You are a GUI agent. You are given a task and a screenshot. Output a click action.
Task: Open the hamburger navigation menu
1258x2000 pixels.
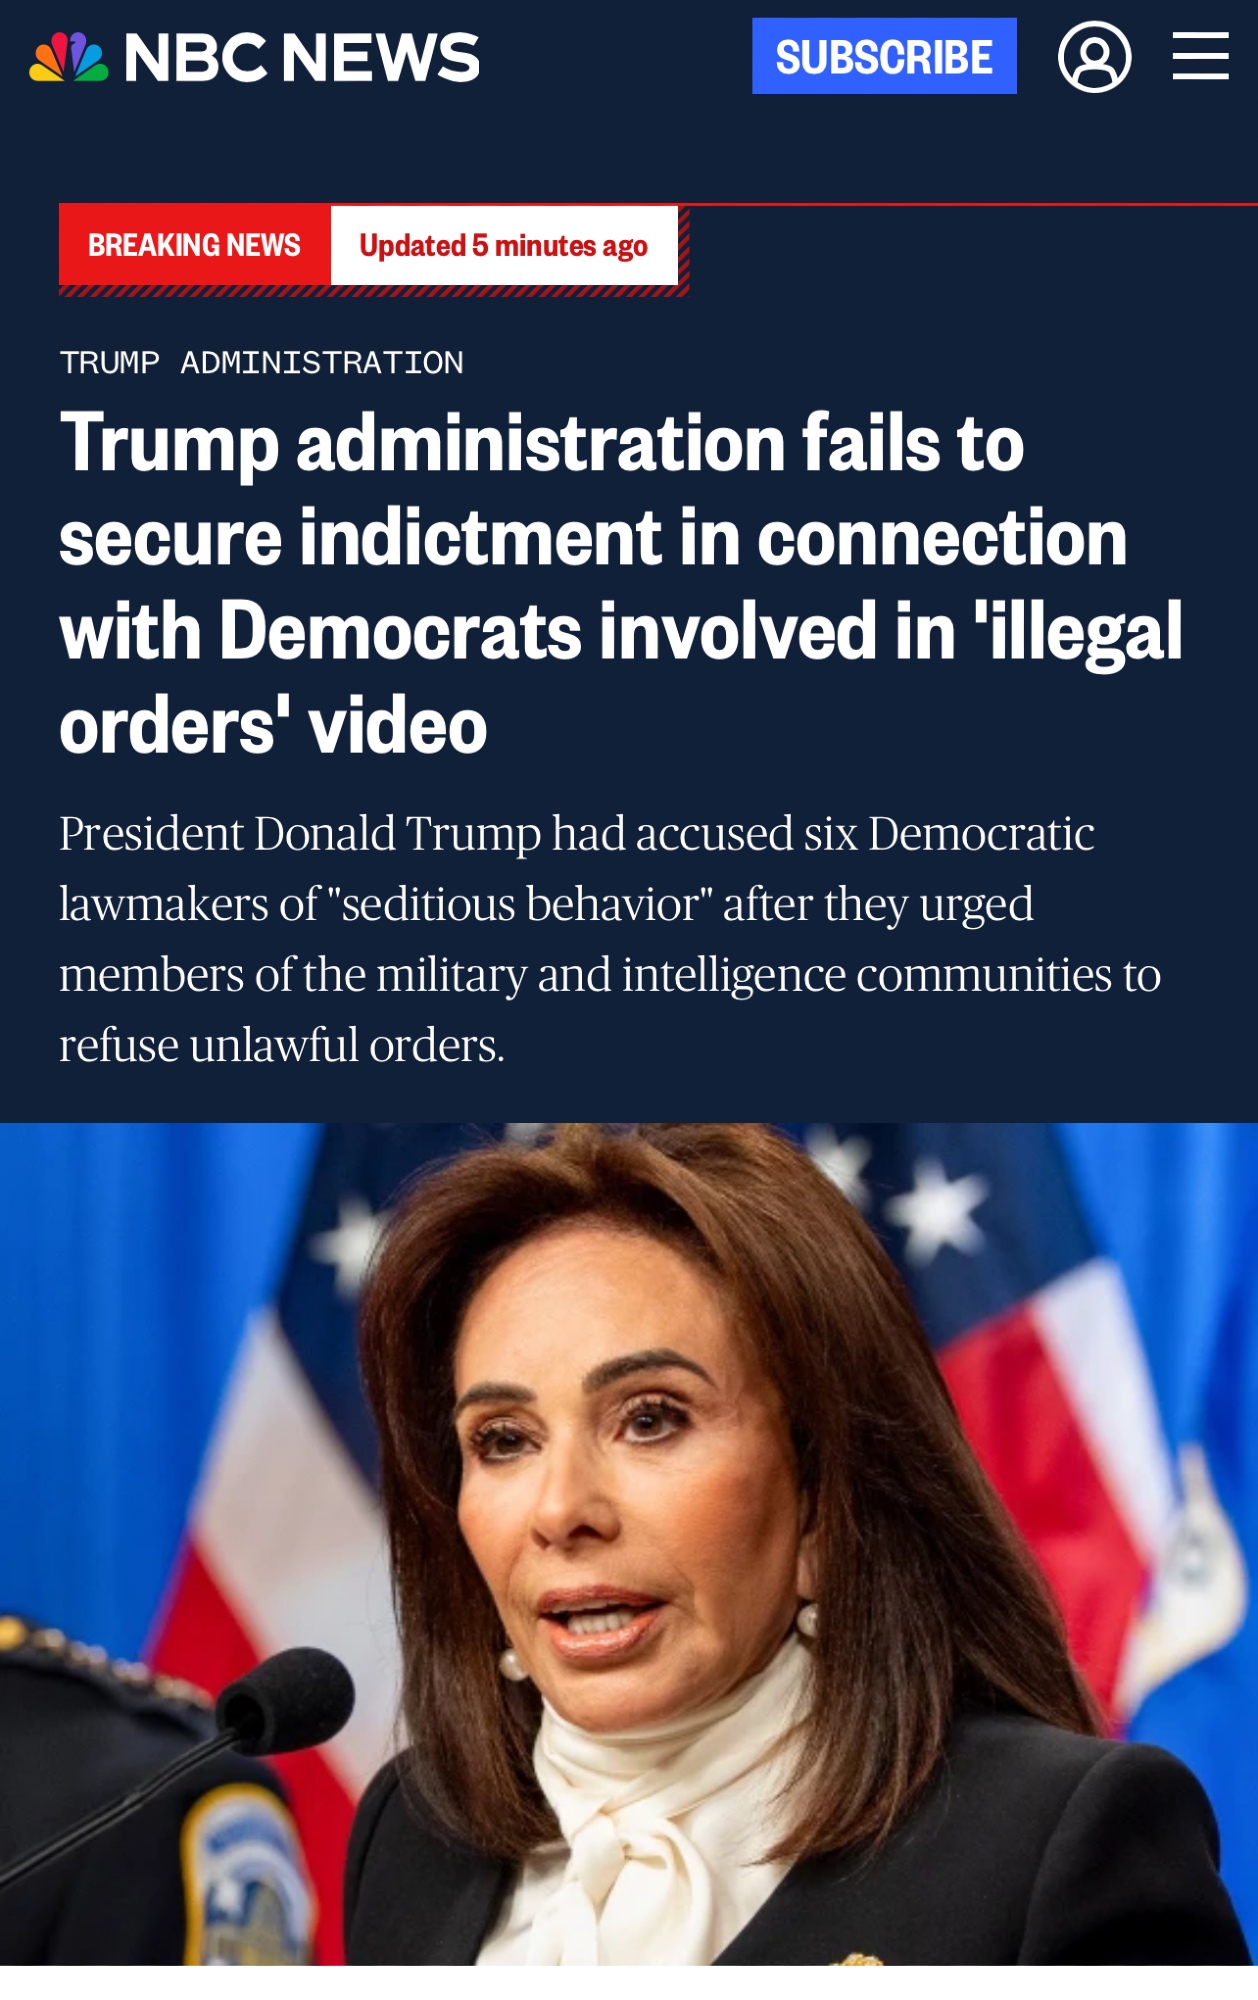pyautogui.click(x=1201, y=55)
